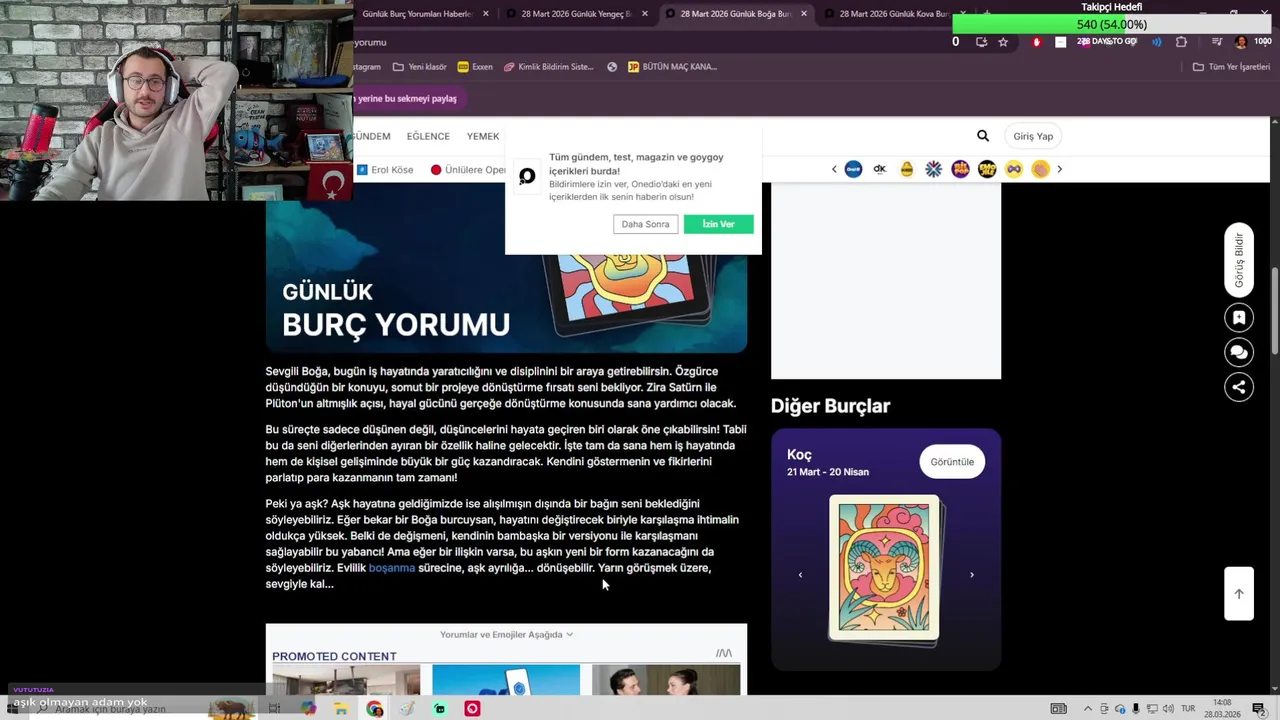
Task: Expand Yorumlar ve Emojiler Aşağıda
Action: click(x=506, y=634)
